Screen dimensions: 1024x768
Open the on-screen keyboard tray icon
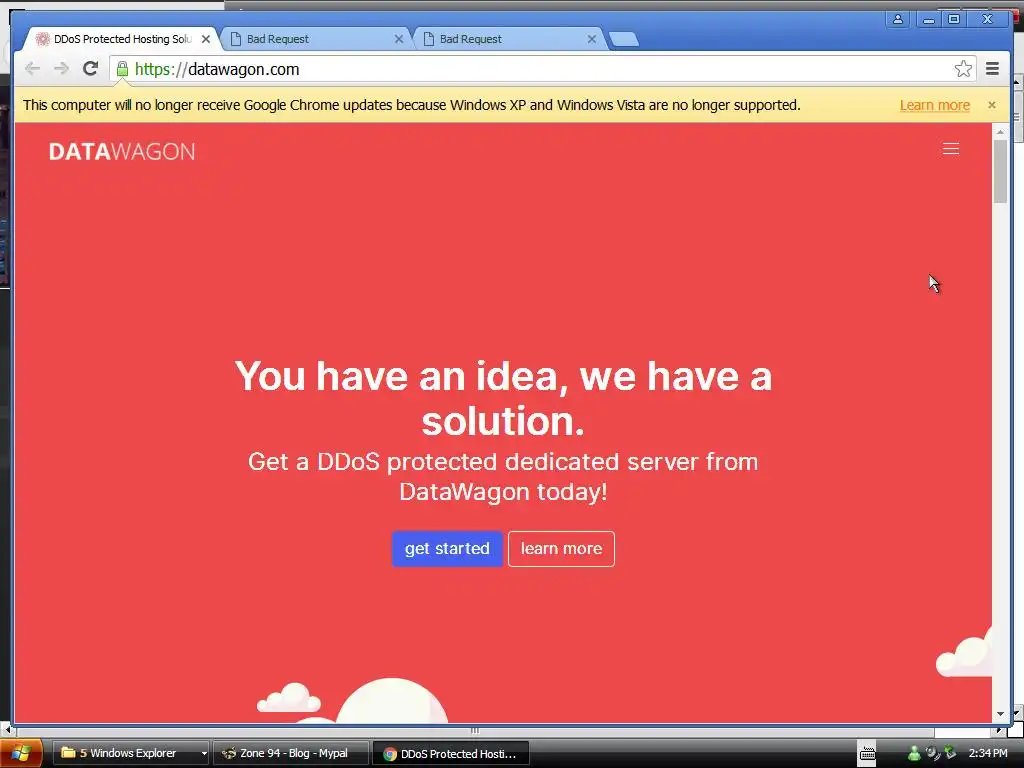tap(867, 753)
